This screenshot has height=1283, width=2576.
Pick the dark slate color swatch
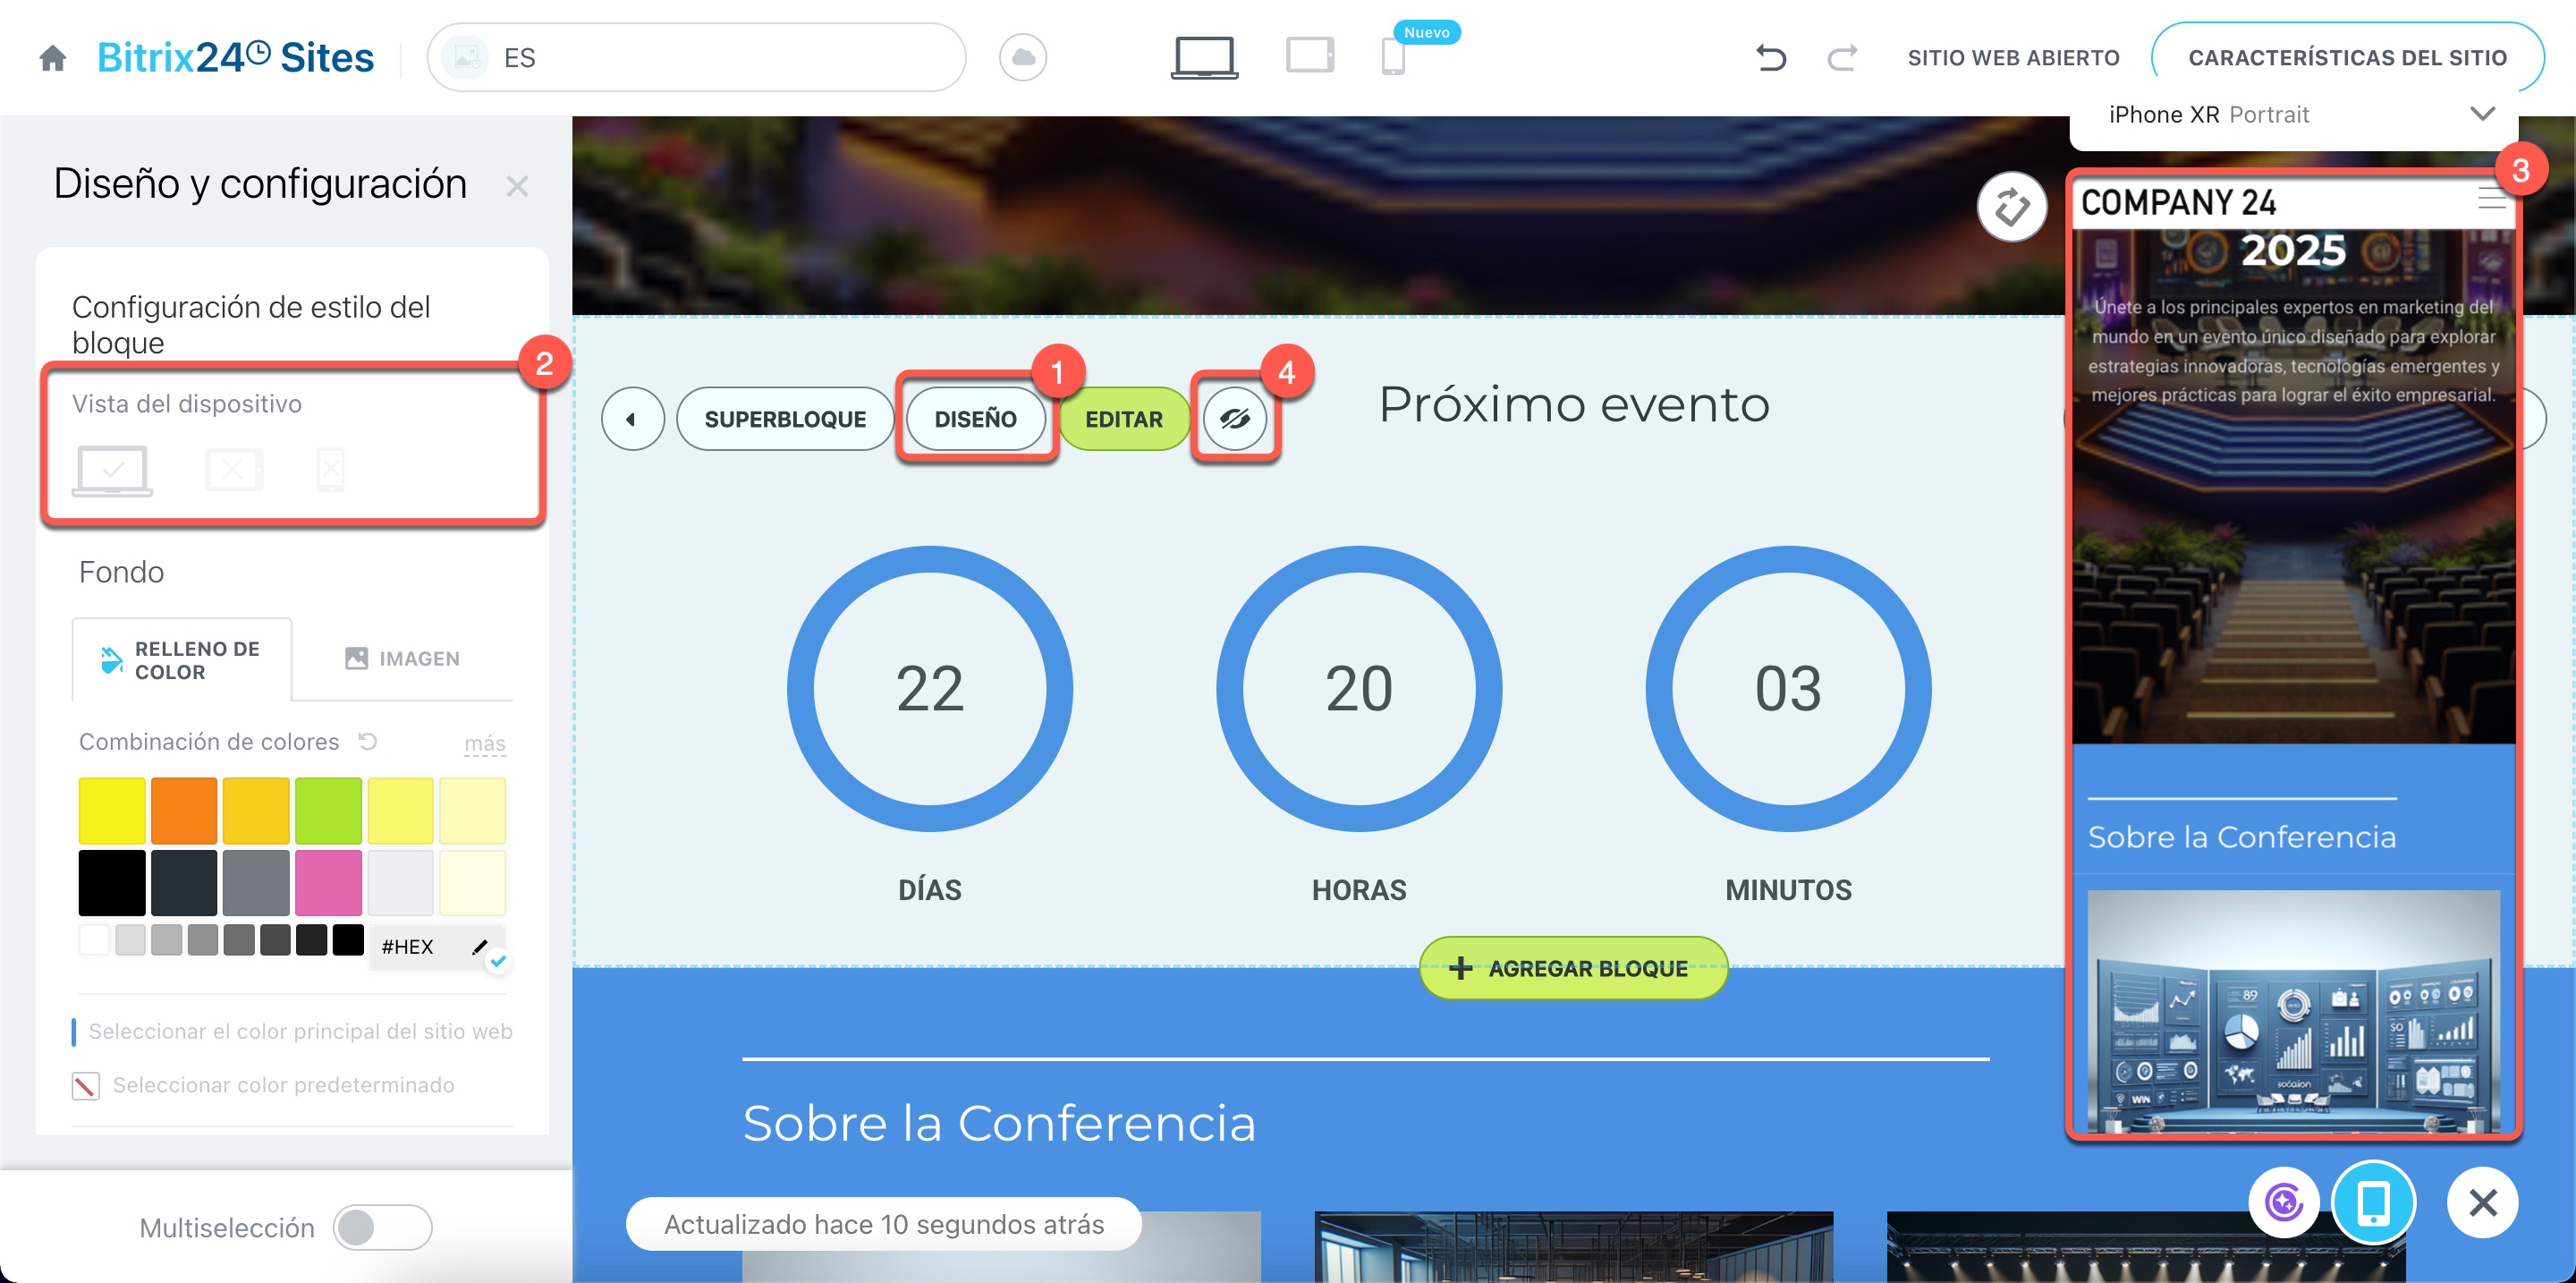click(x=184, y=883)
